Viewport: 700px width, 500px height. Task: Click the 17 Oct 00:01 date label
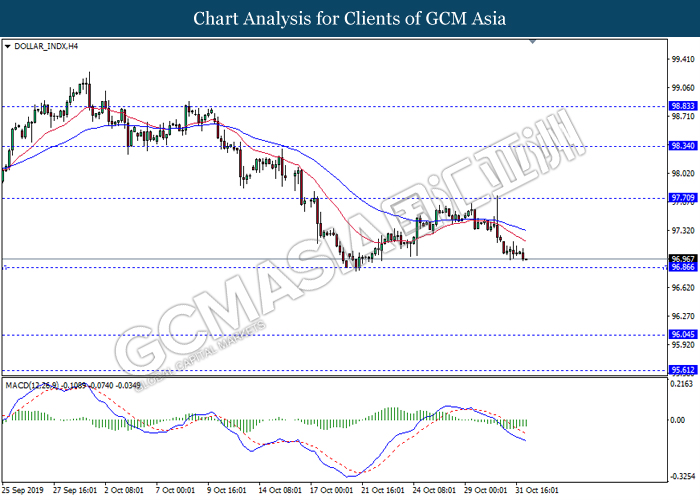click(332, 489)
